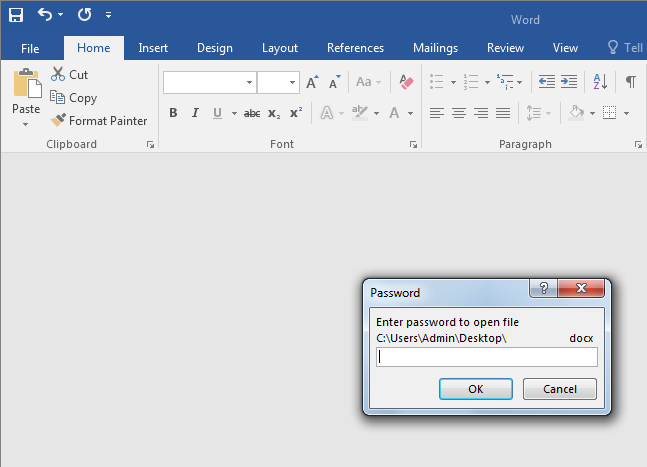Open the Shading color dropdown arrow
This screenshot has height=467, width=647.
click(592, 113)
